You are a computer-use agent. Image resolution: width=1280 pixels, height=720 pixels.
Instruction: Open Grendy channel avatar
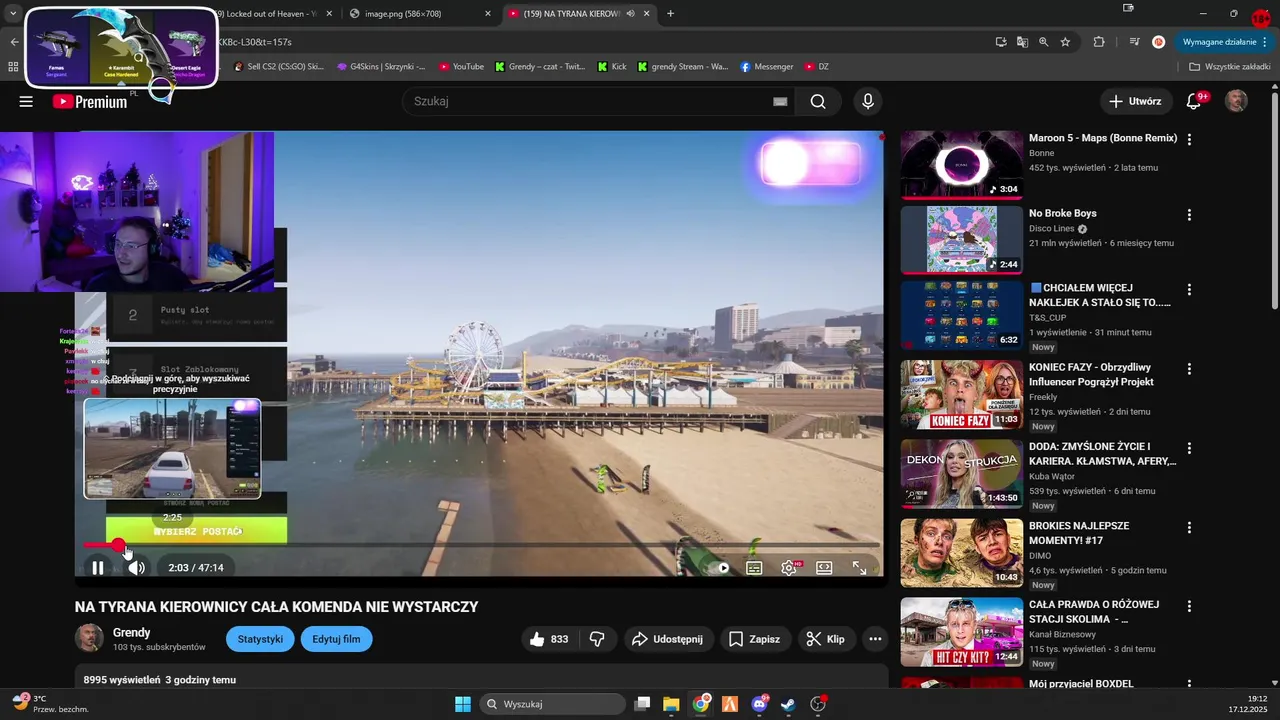89,638
